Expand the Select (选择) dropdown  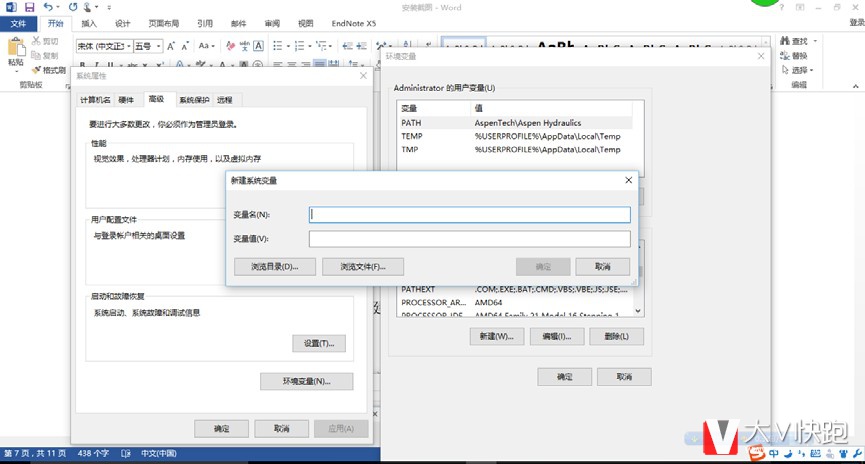click(810, 71)
